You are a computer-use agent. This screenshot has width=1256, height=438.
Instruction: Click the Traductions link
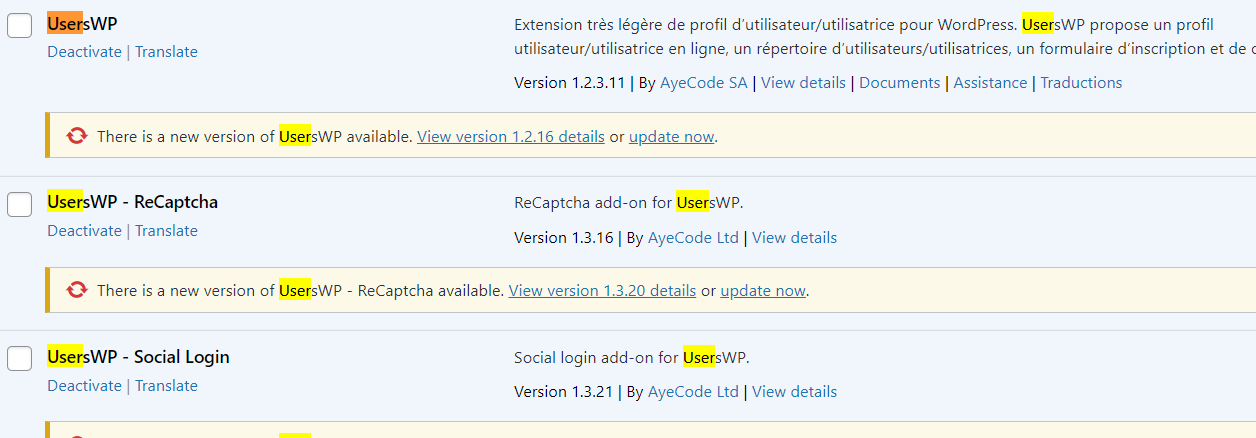point(1081,83)
